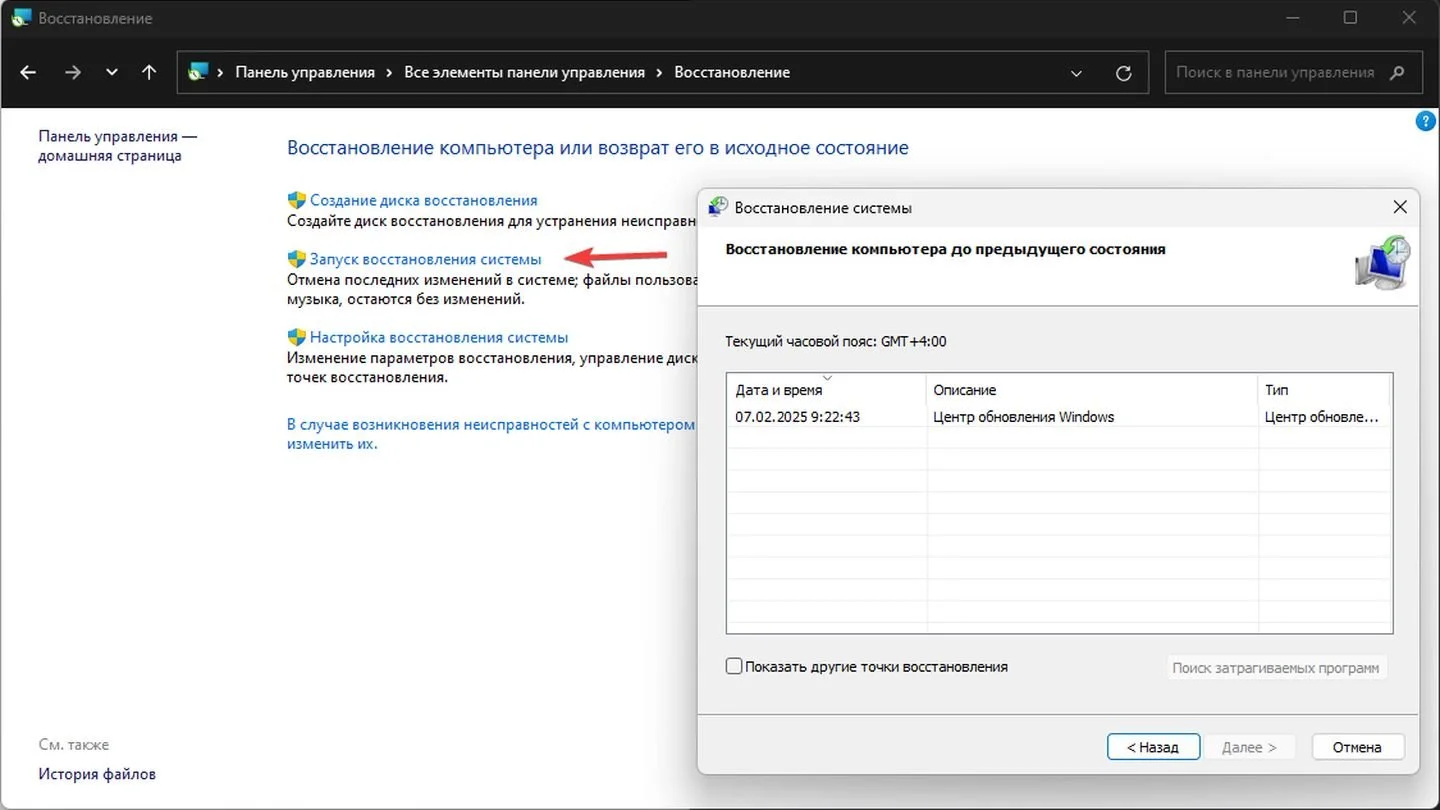
Task: Click the forward navigation arrow
Action: (x=72, y=72)
